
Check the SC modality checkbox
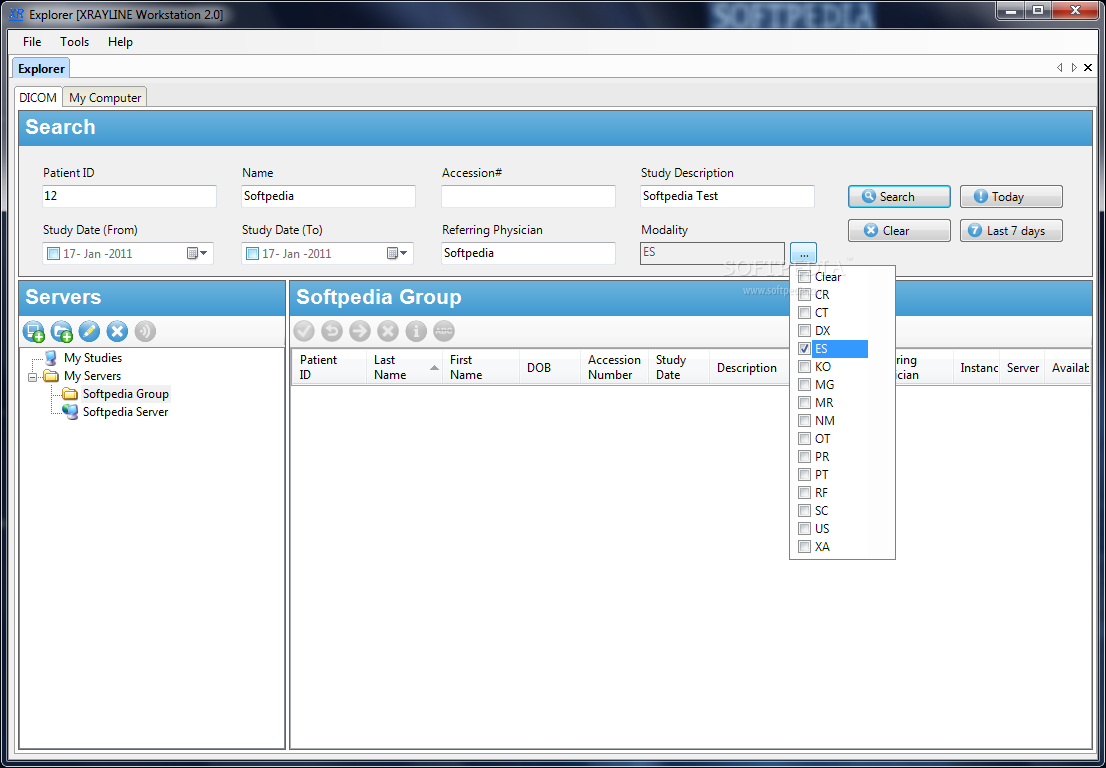[x=804, y=511]
